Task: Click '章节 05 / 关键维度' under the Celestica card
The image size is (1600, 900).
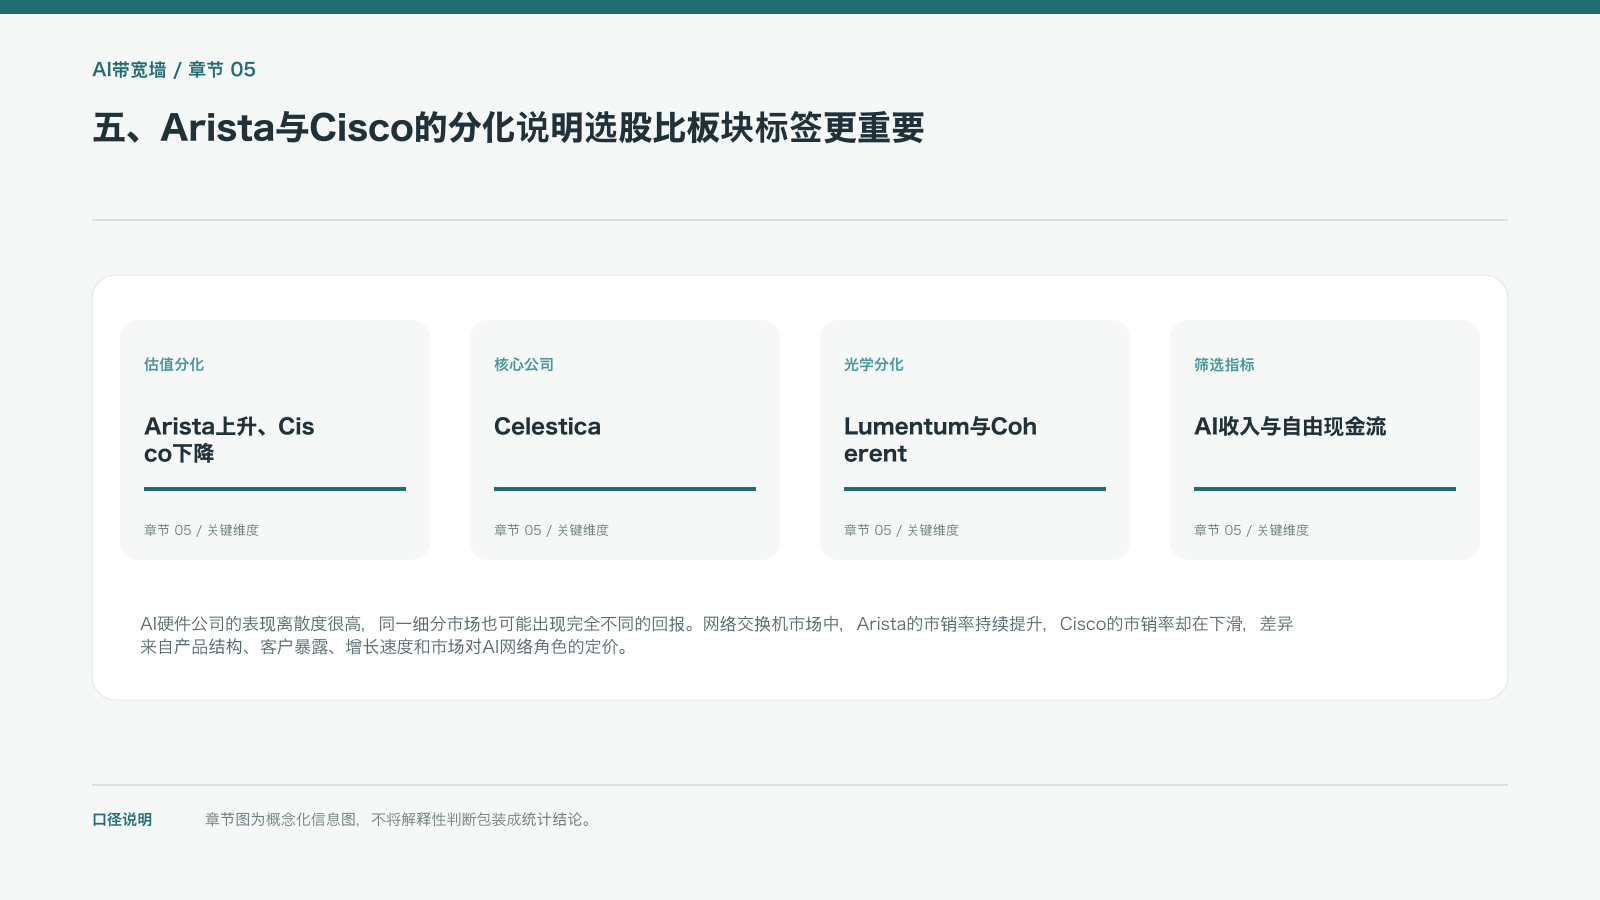Action: point(551,530)
